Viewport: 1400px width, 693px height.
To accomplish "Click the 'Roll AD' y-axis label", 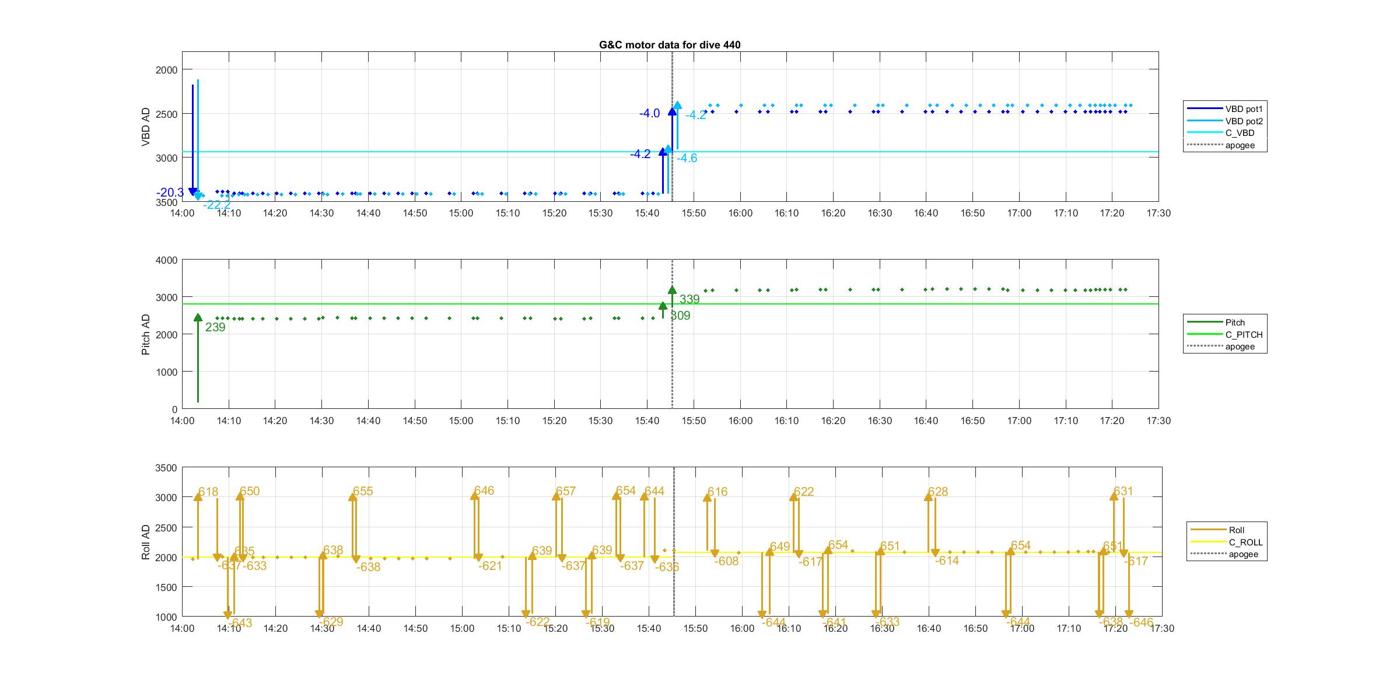I will pyautogui.click(x=146, y=541).
